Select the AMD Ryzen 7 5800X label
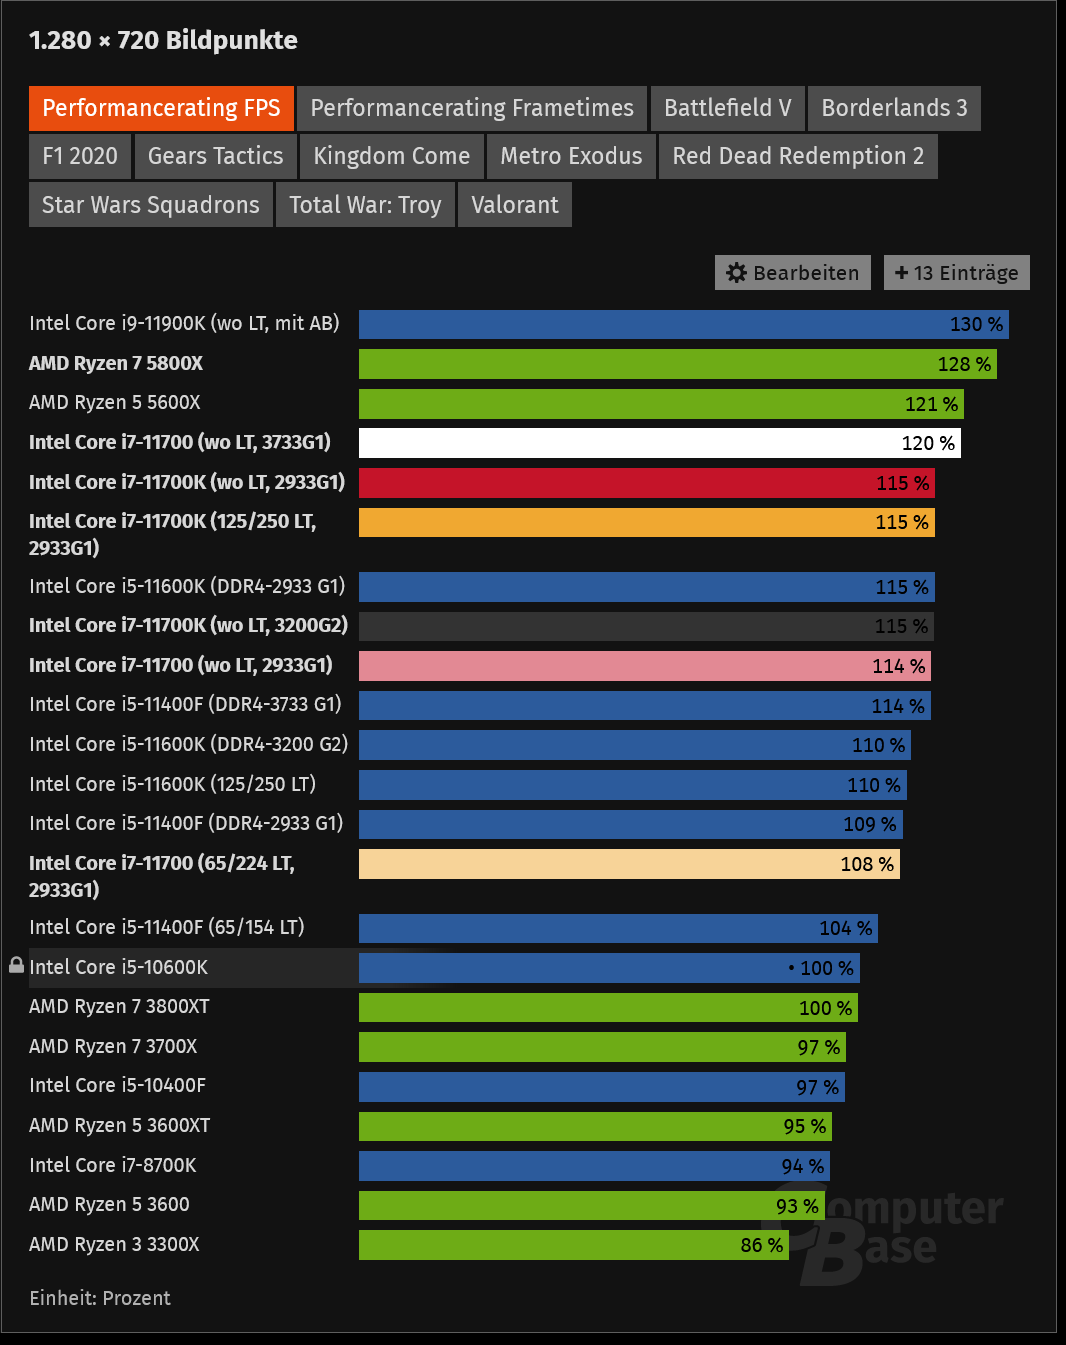 point(116,363)
